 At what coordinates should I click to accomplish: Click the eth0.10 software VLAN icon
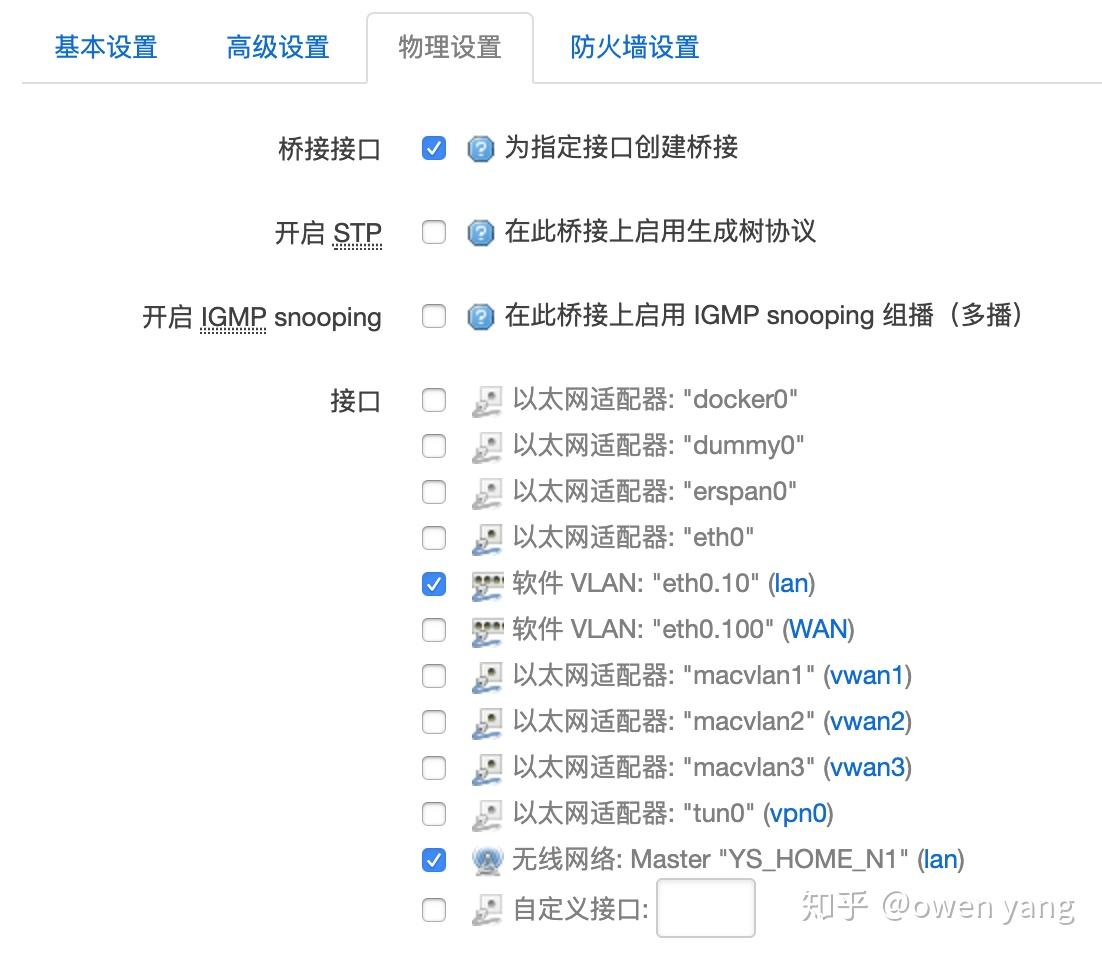coord(486,584)
